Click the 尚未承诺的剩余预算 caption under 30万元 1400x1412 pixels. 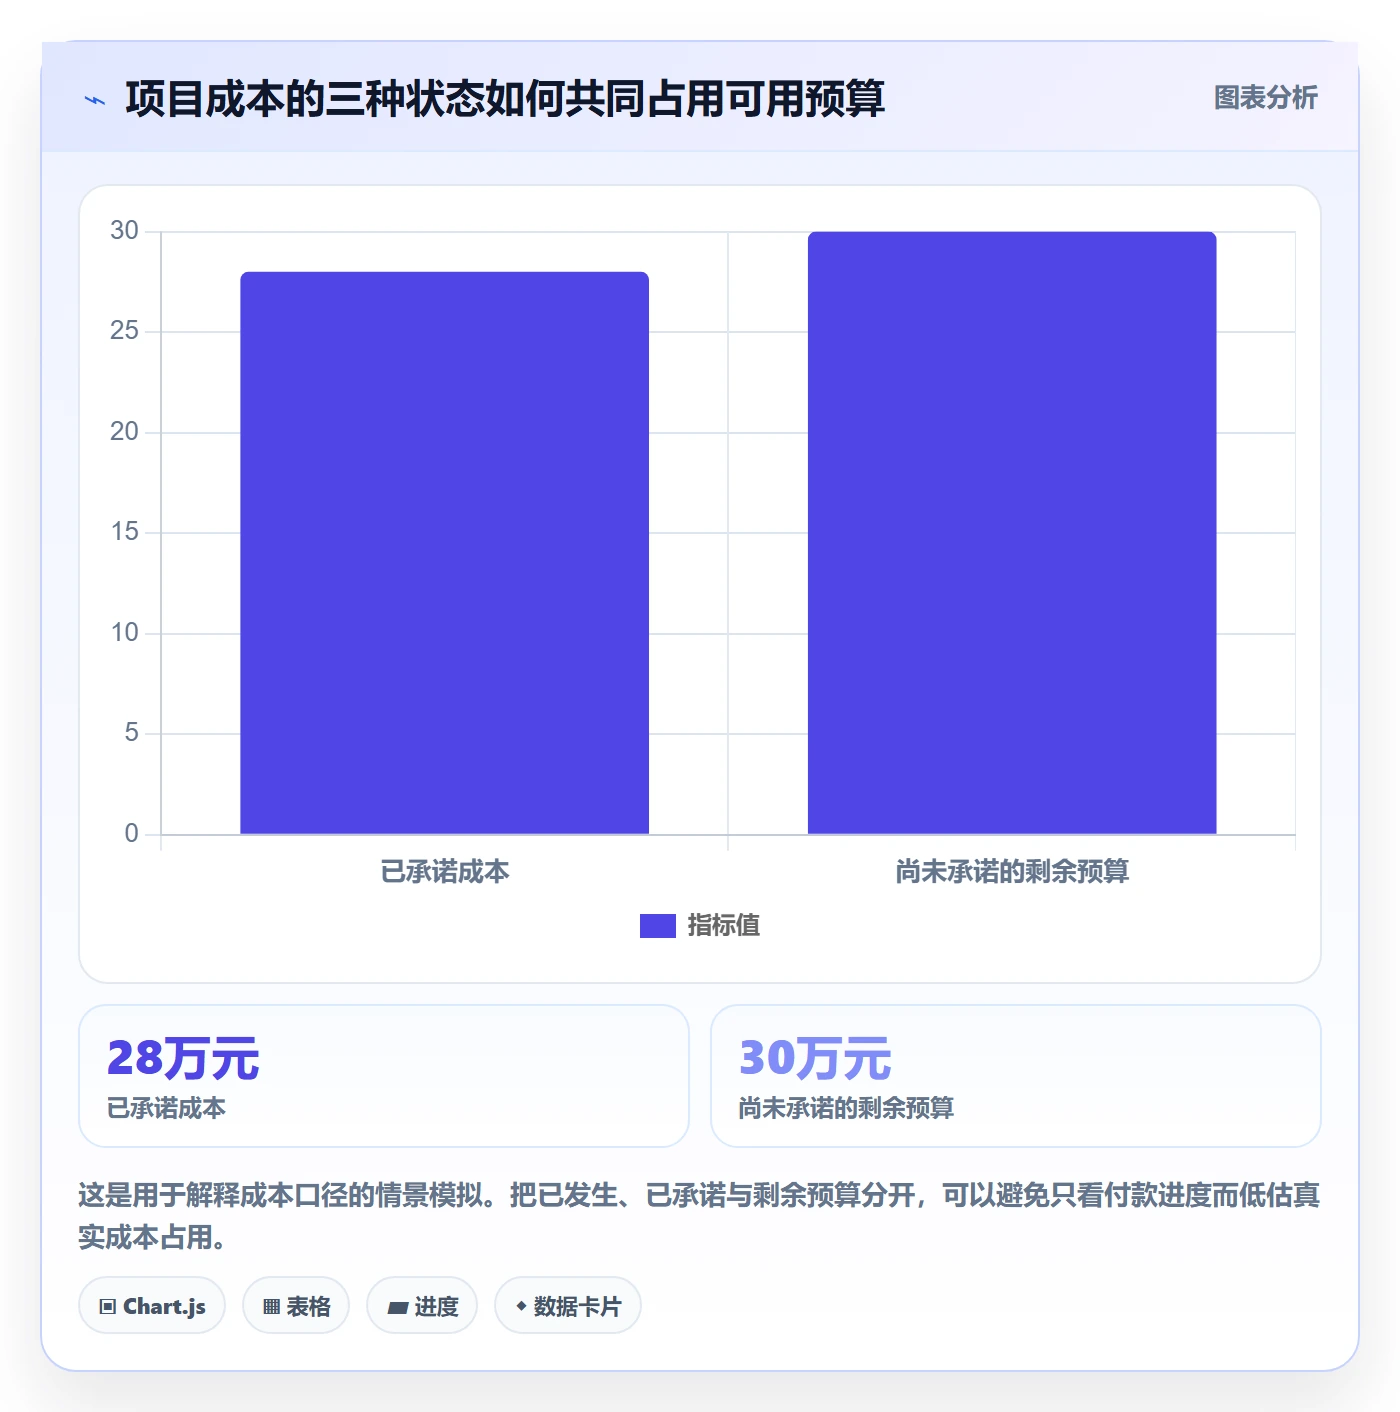[846, 1108]
